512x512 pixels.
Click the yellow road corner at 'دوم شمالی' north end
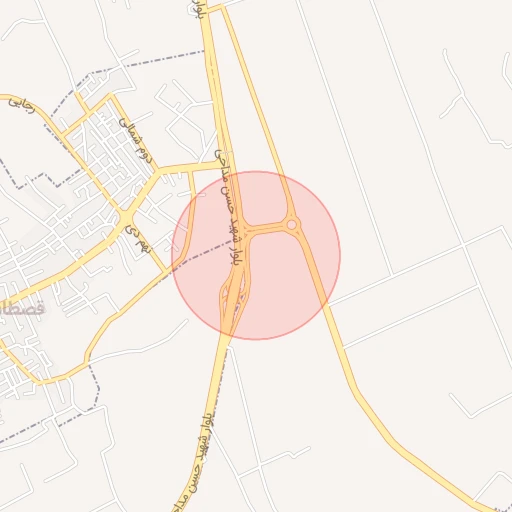pyautogui.click(x=112, y=95)
